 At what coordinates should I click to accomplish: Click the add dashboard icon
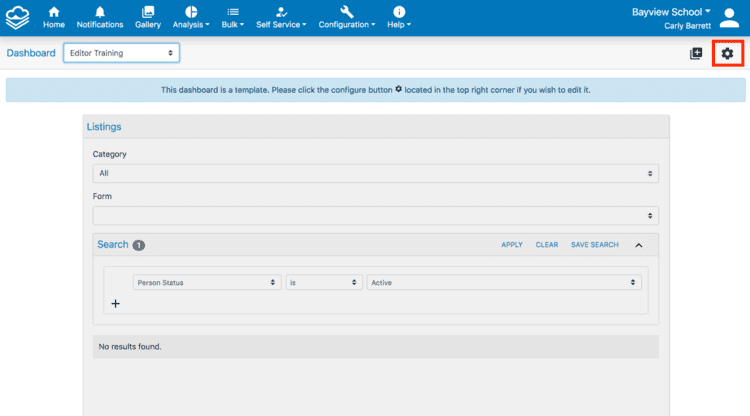(696, 54)
